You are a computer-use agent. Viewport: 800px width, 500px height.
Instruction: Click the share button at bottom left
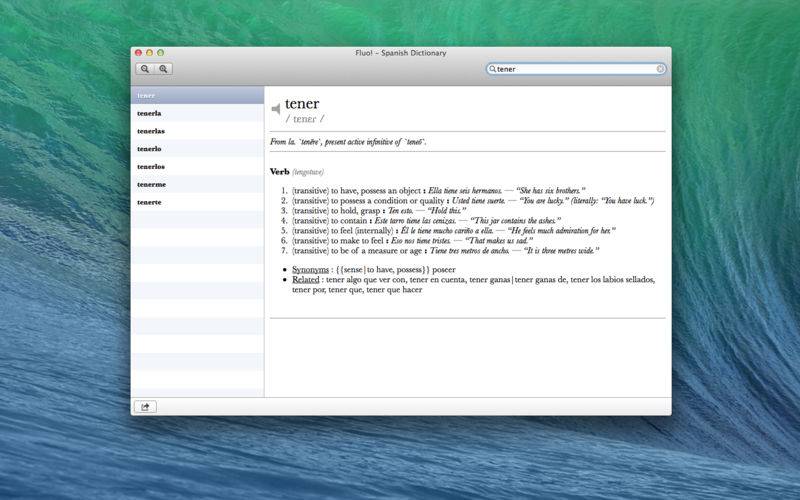(x=145, y=407)
